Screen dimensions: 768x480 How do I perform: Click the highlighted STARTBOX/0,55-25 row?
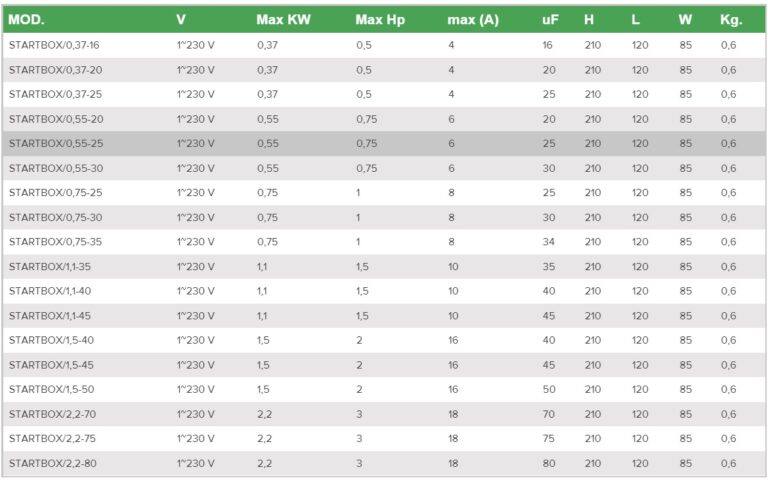[x=384, y=144]
